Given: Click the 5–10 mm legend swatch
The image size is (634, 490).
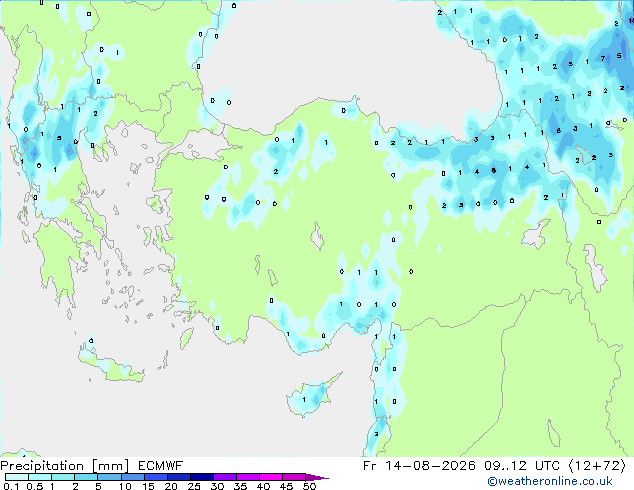Looking at the screenshot, I should pyautogui.click(x=109, y=477).
